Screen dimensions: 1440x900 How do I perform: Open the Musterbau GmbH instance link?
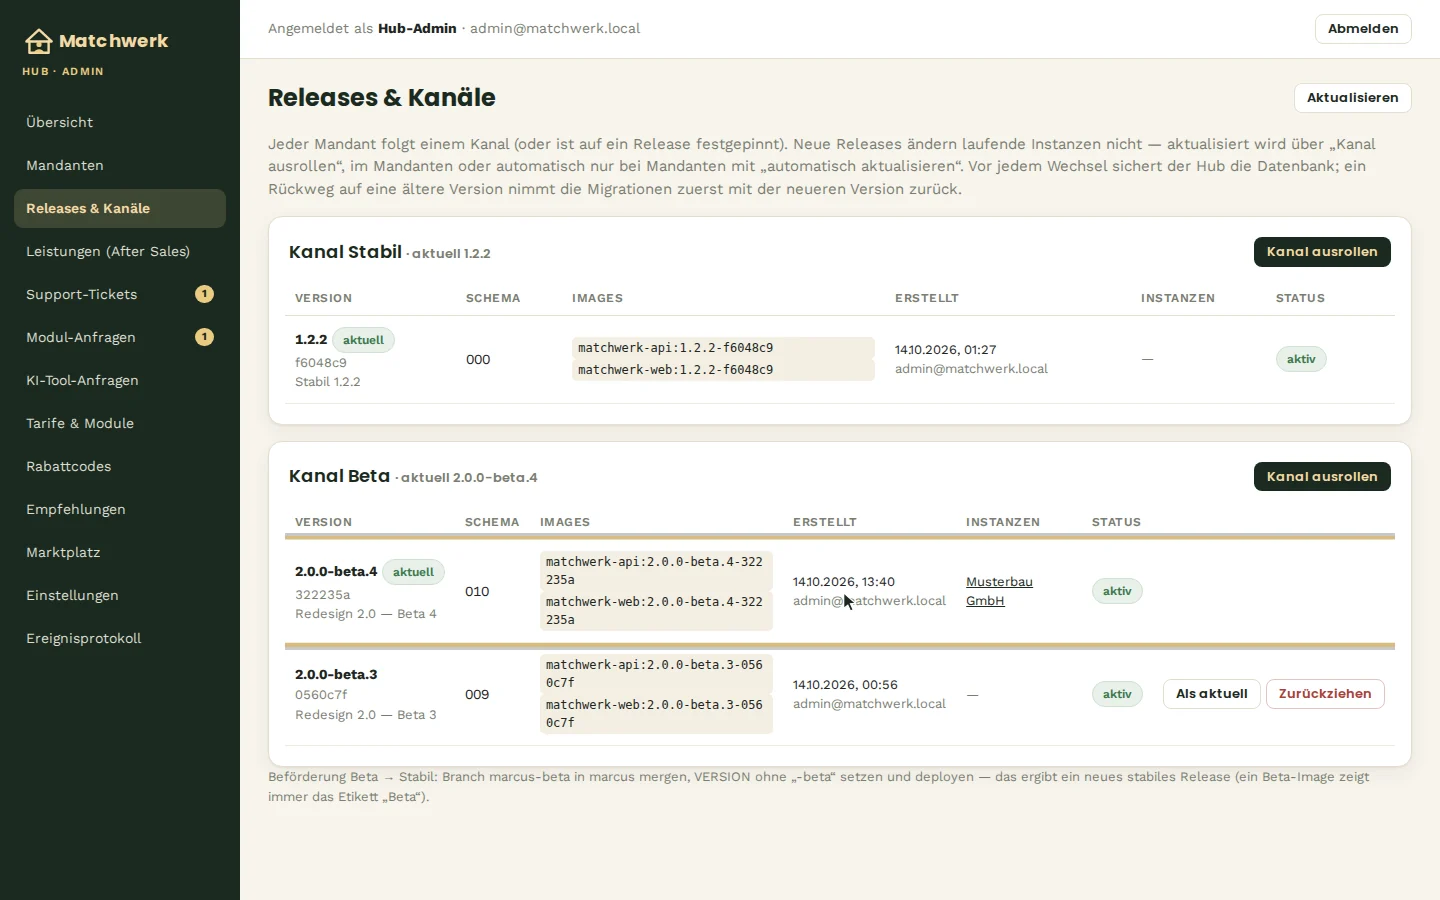point(999,591)
